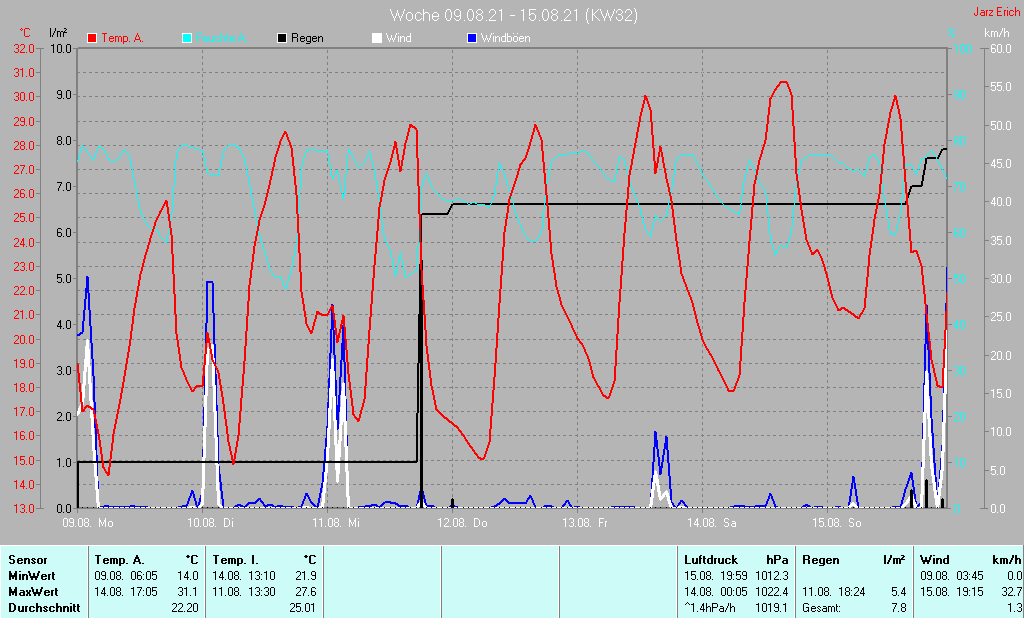Select the Luftdruck column header
Screen dimensions: 1024x618
pos(709,560)
